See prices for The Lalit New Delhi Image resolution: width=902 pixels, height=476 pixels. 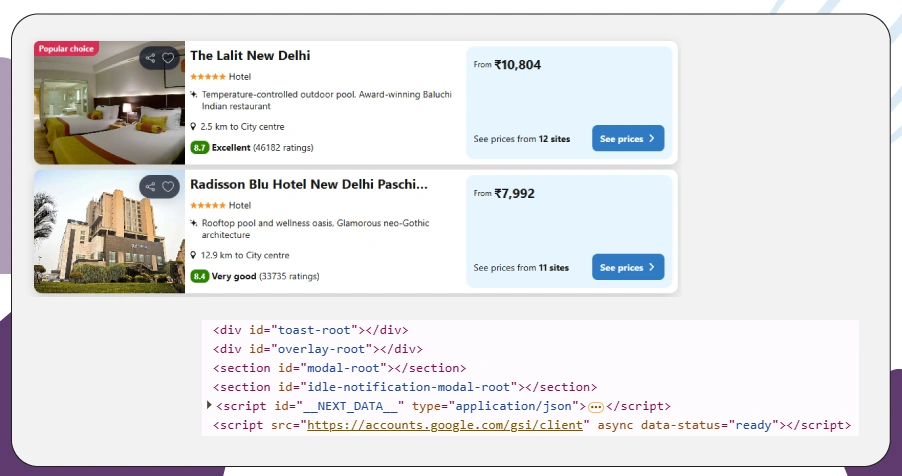click(x=628, y=138)
